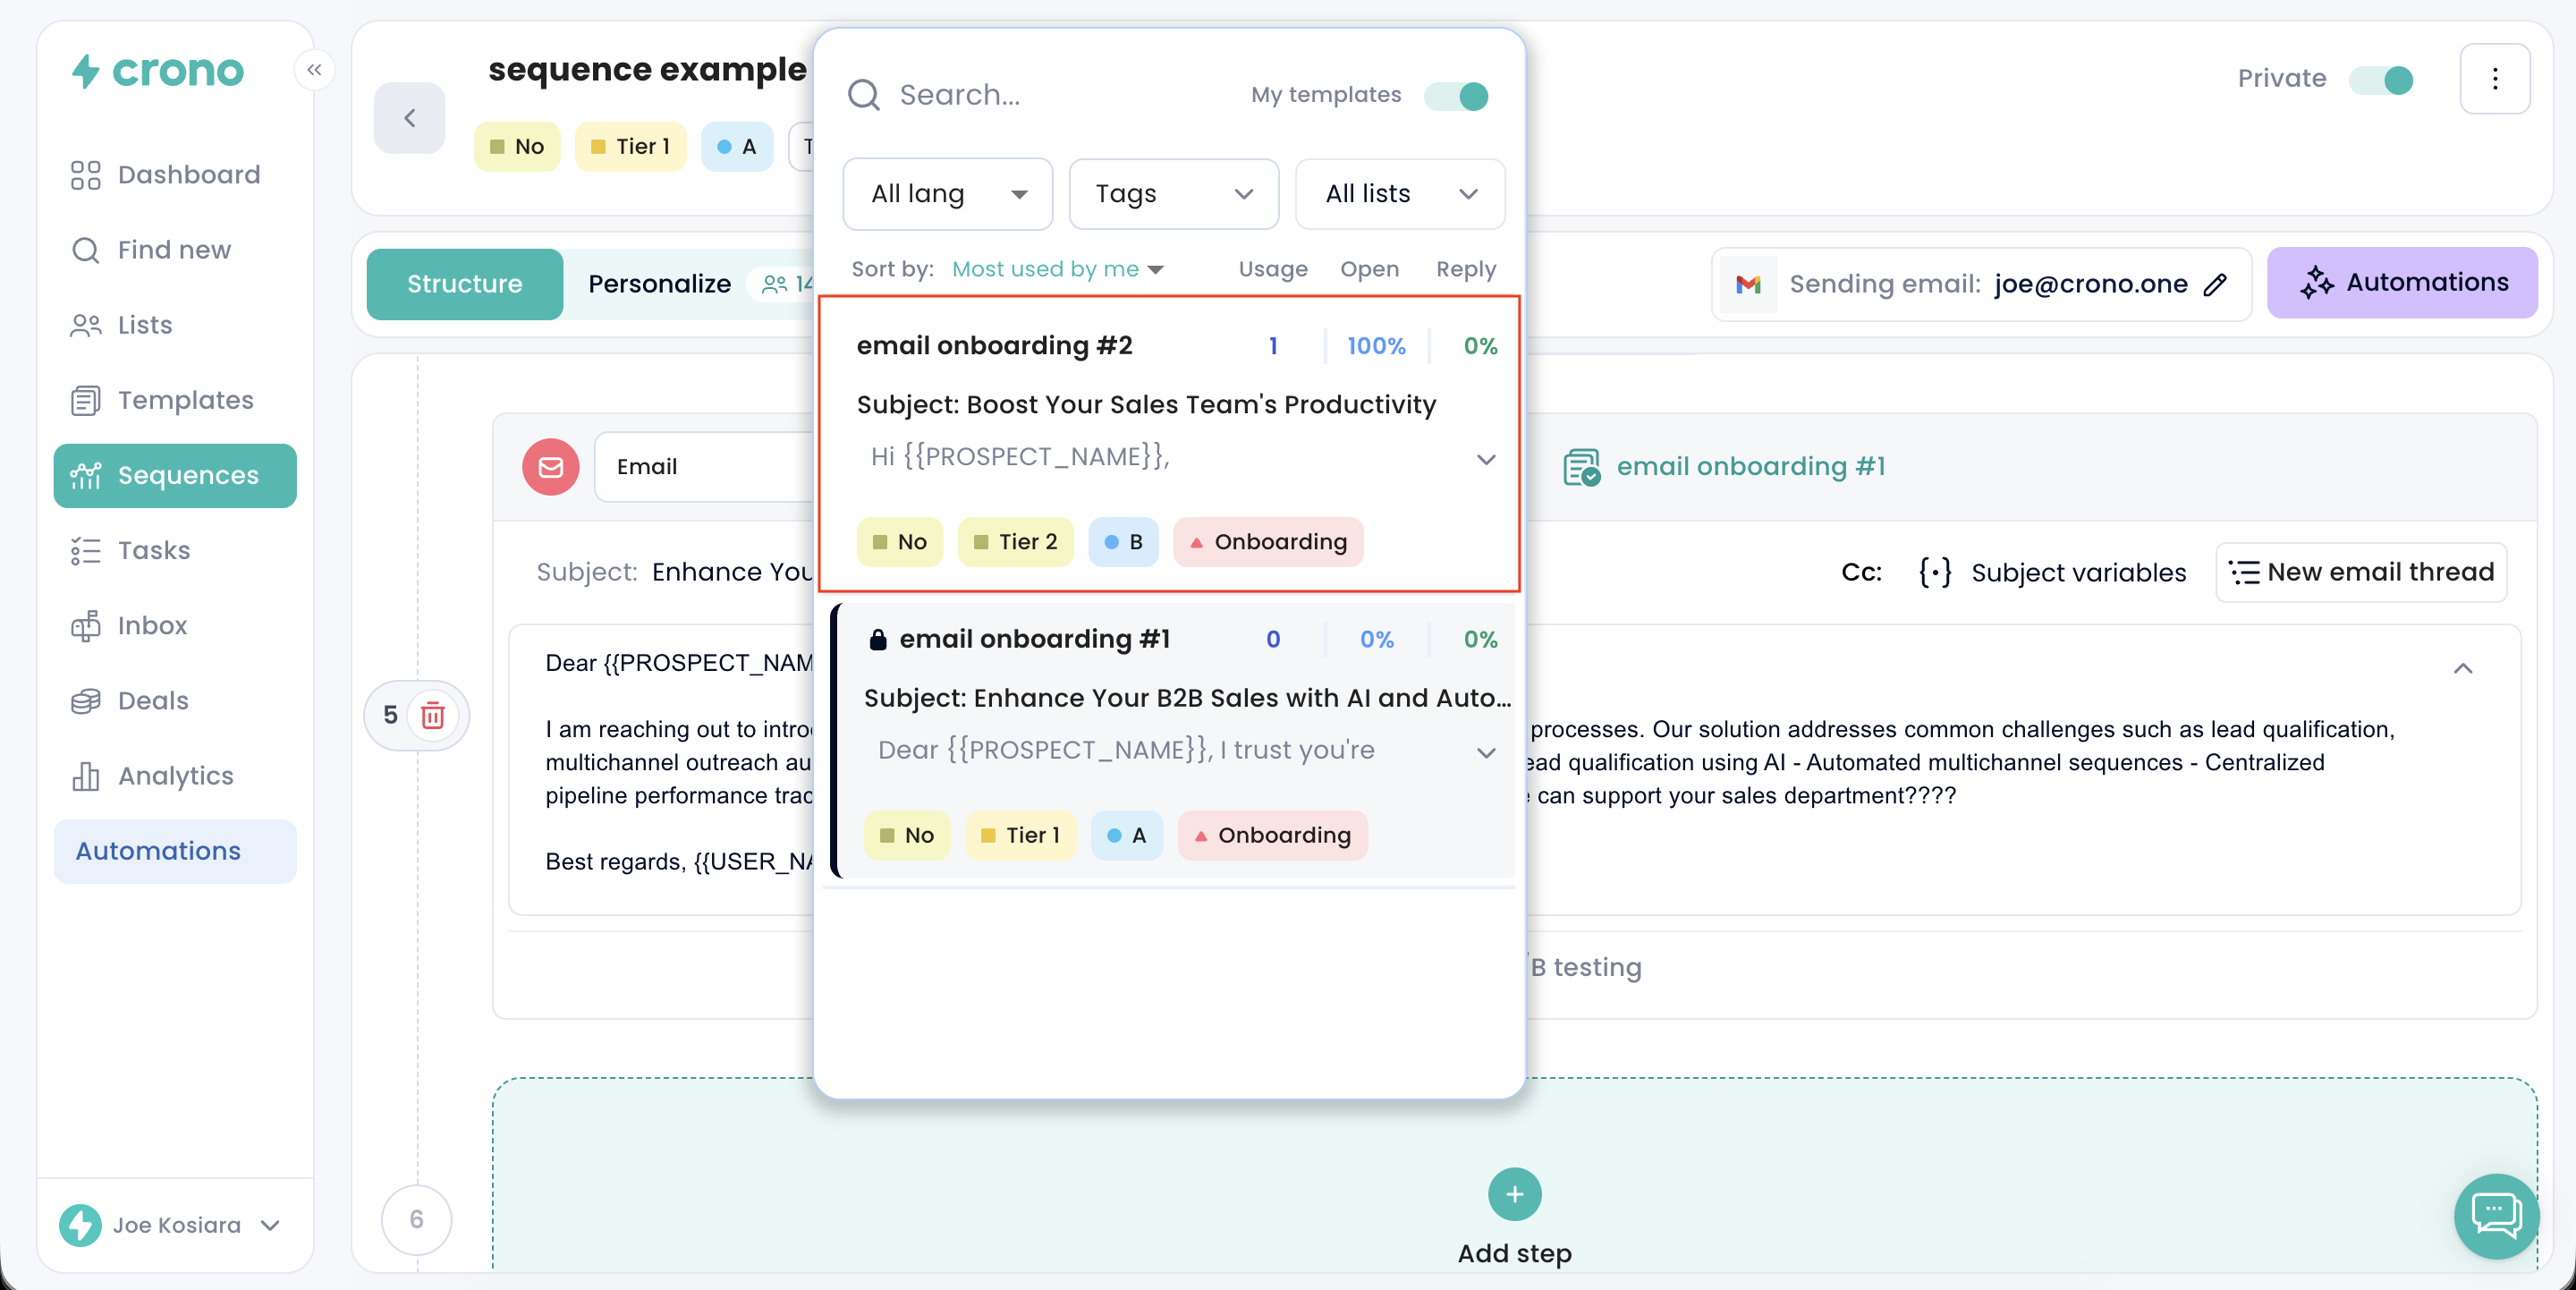Click the New email thread button

pyautogui.click(x=2361, y=572)
